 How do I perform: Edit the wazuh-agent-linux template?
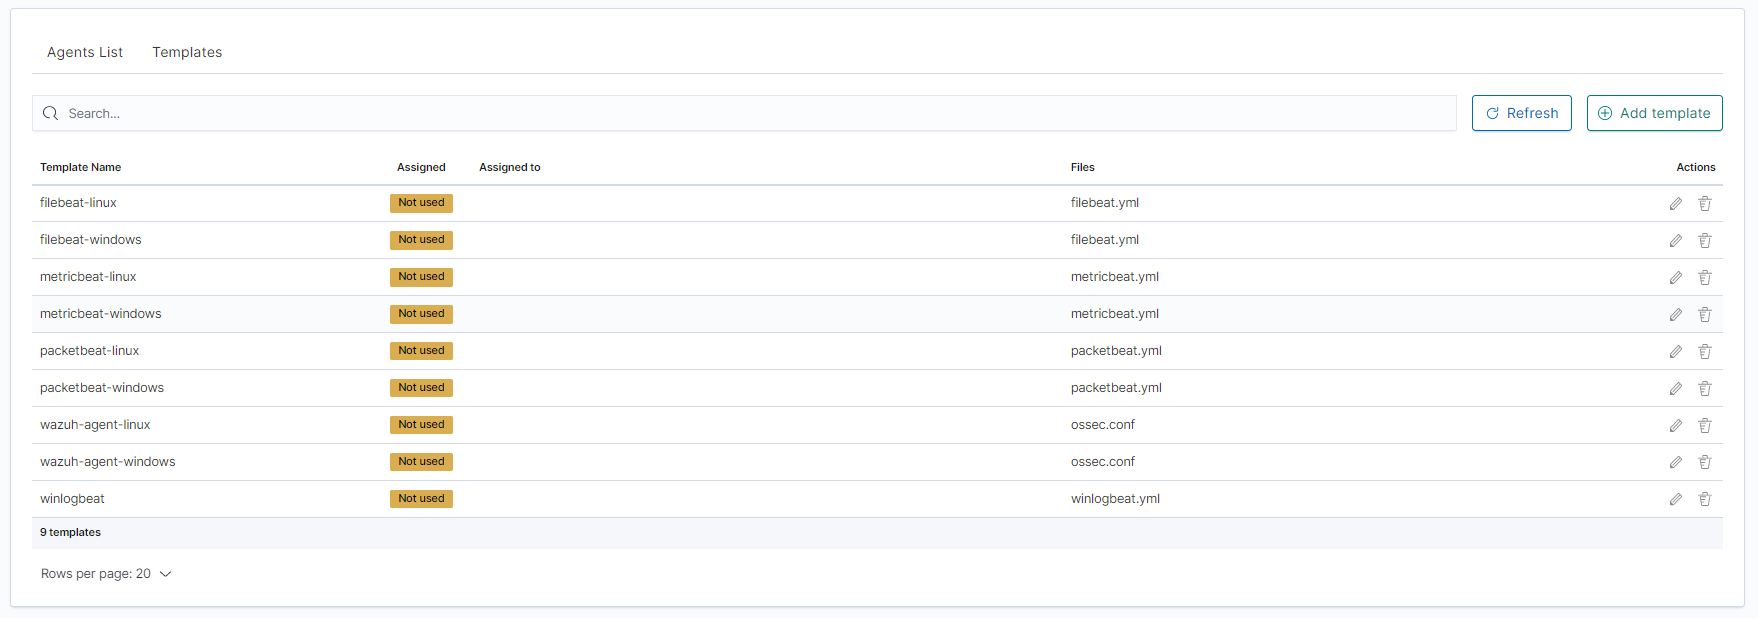pyautogui.click(x=1676, y=426)
